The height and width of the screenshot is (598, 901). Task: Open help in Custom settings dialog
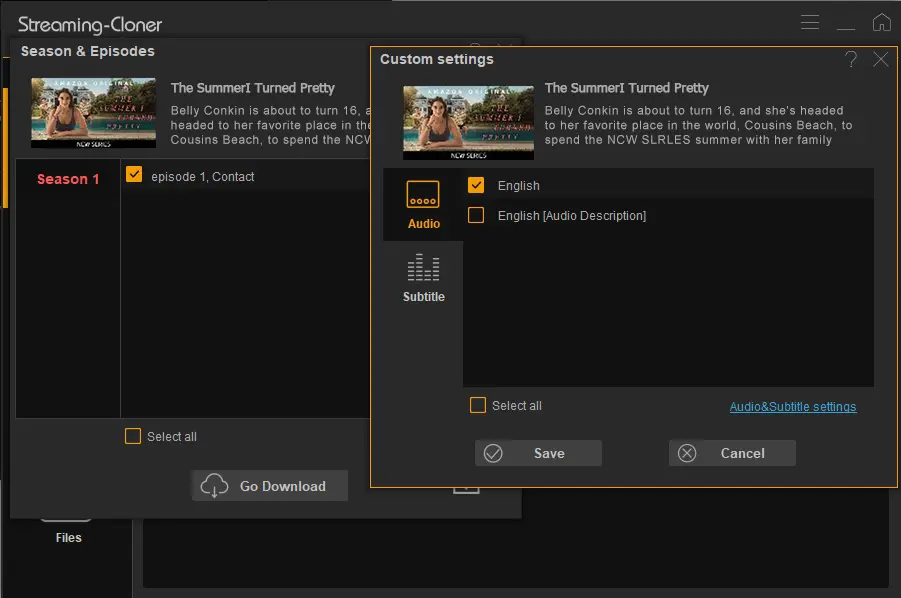(x=851, y=59)
